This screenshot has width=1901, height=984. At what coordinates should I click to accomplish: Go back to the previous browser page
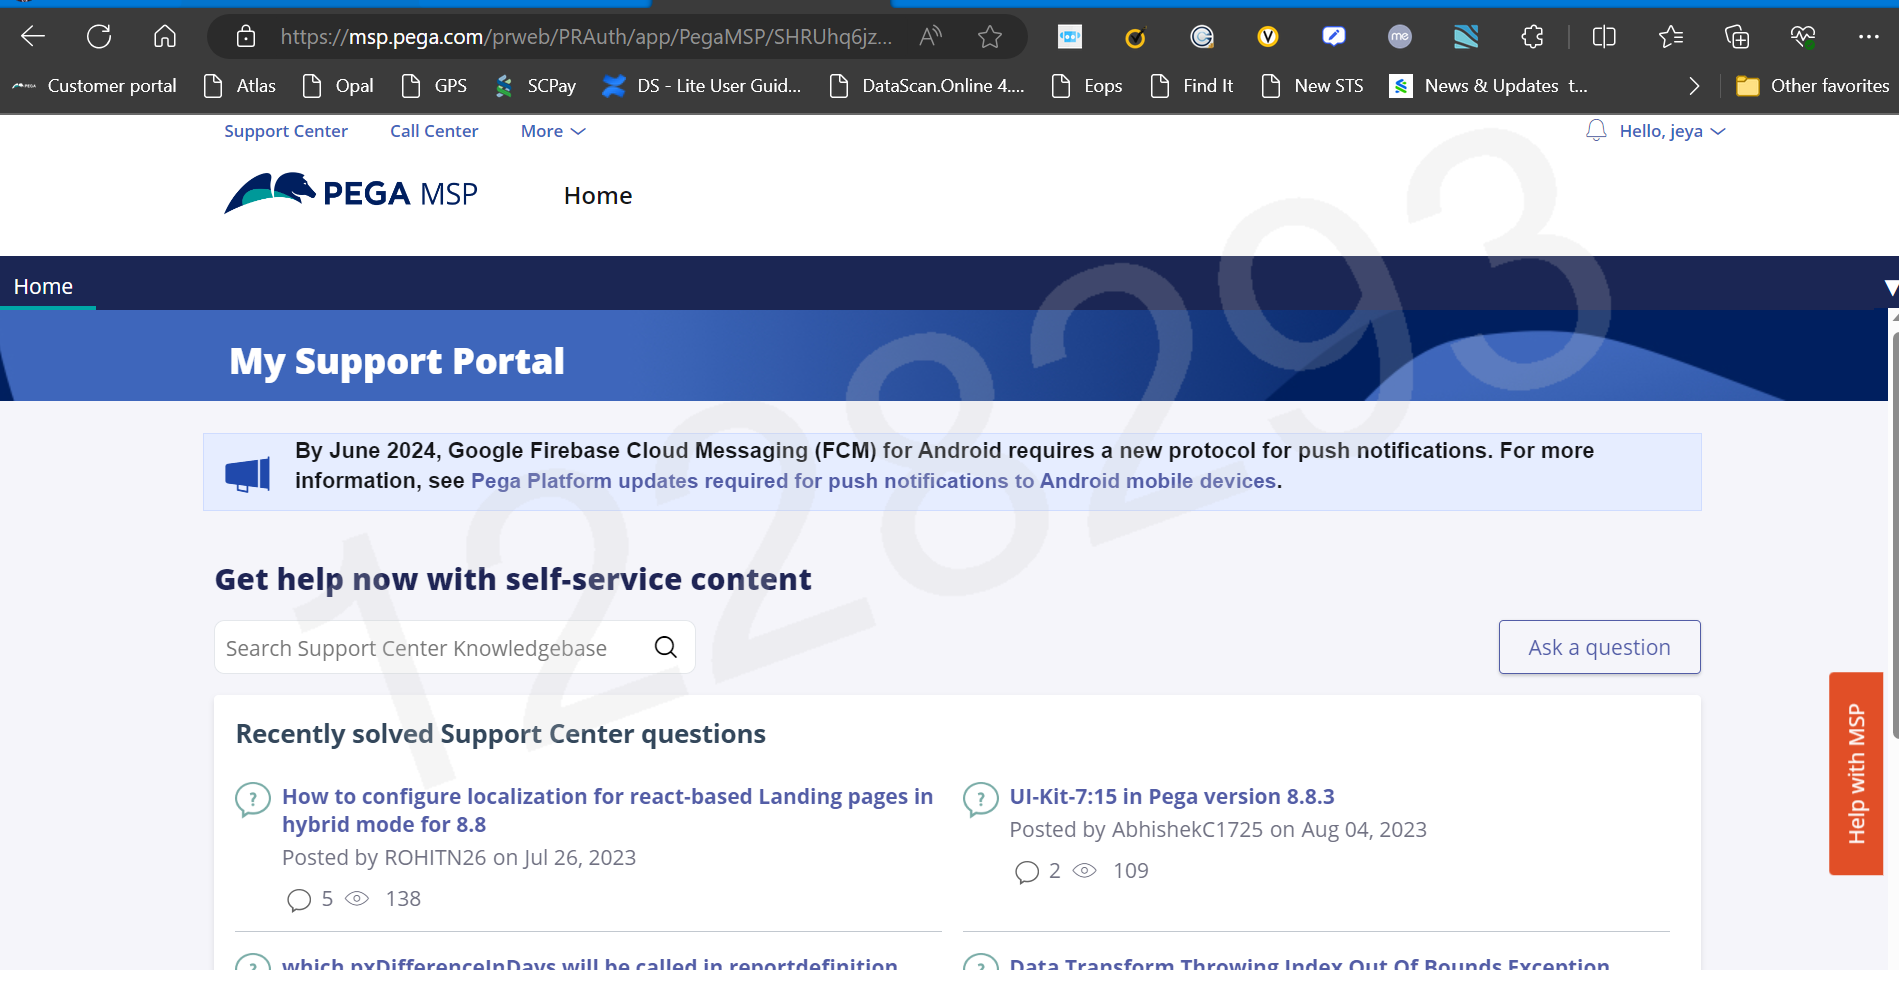(33, 37)
